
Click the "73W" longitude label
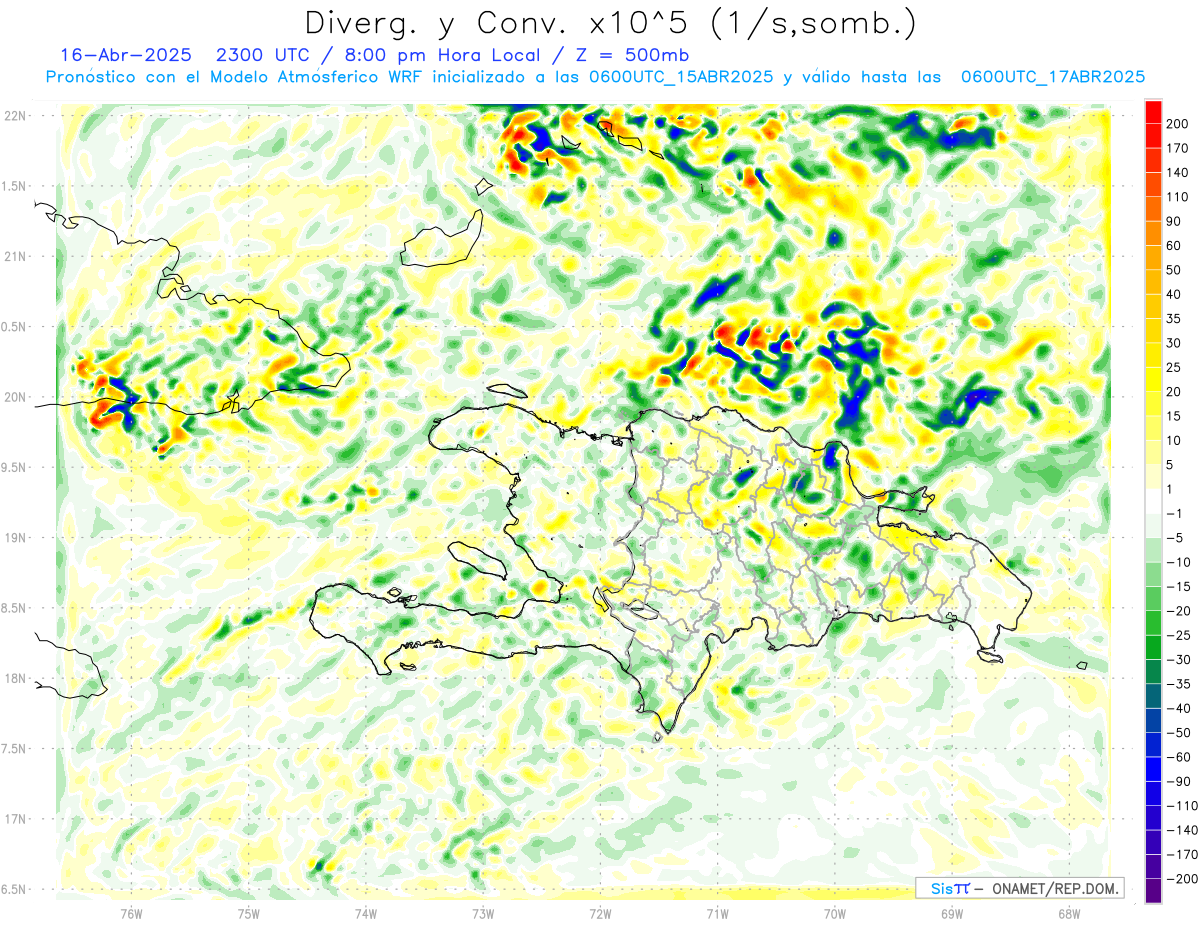[483, 914]
